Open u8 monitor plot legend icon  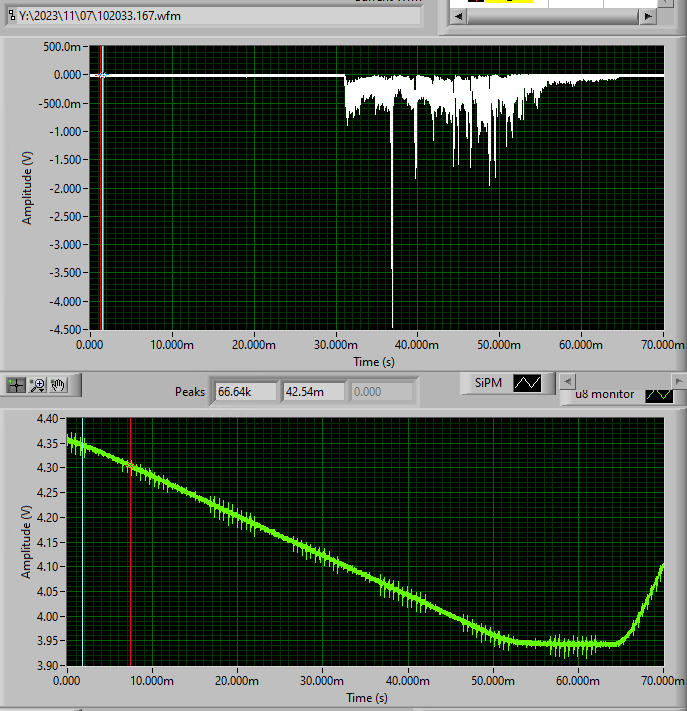(659, 395)
